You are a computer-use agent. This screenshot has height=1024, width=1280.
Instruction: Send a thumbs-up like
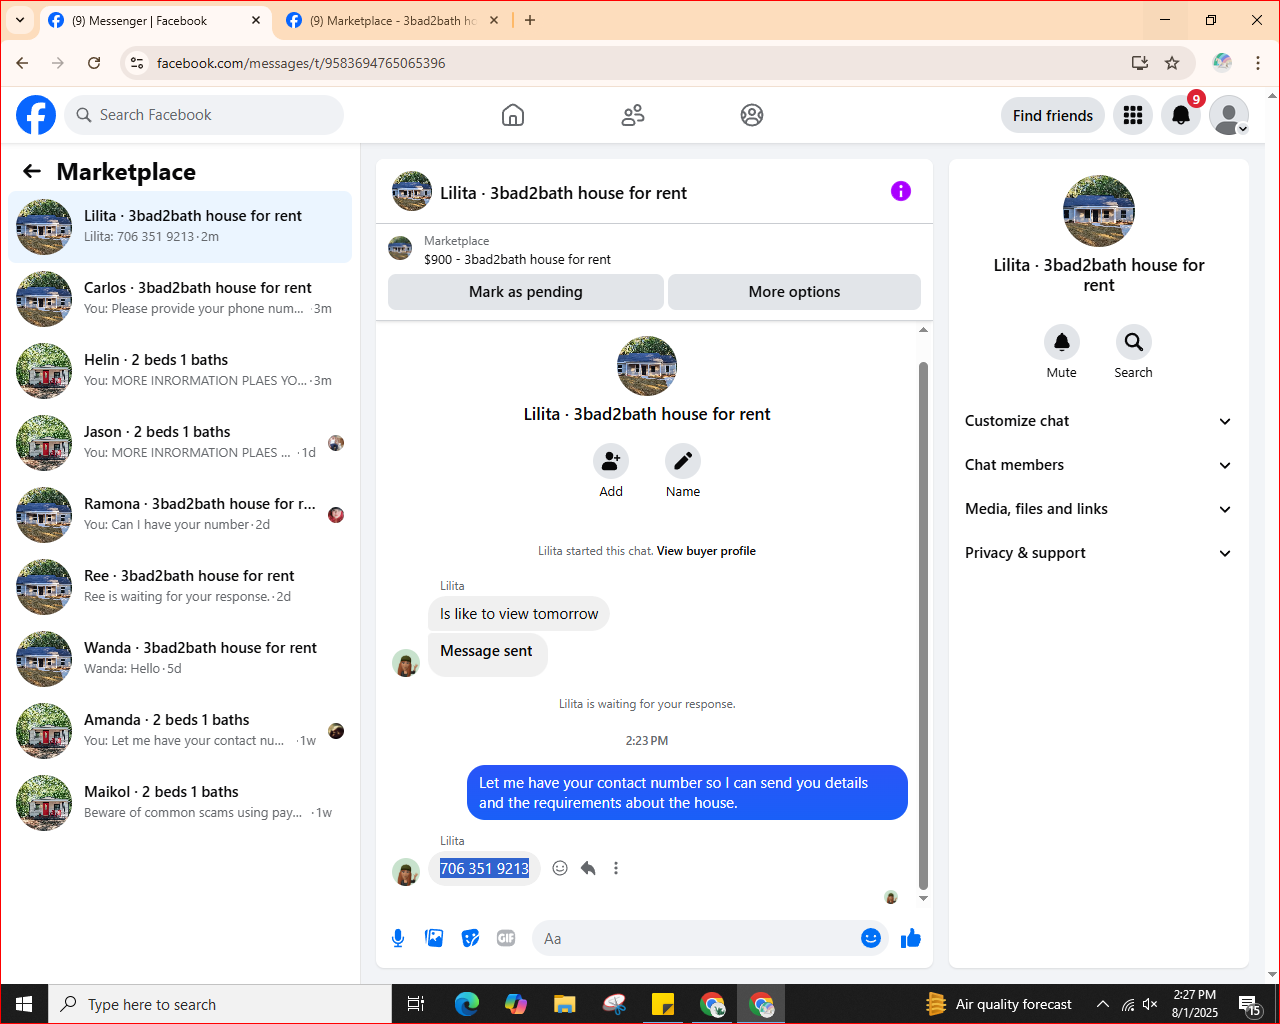tap(911, 938)
